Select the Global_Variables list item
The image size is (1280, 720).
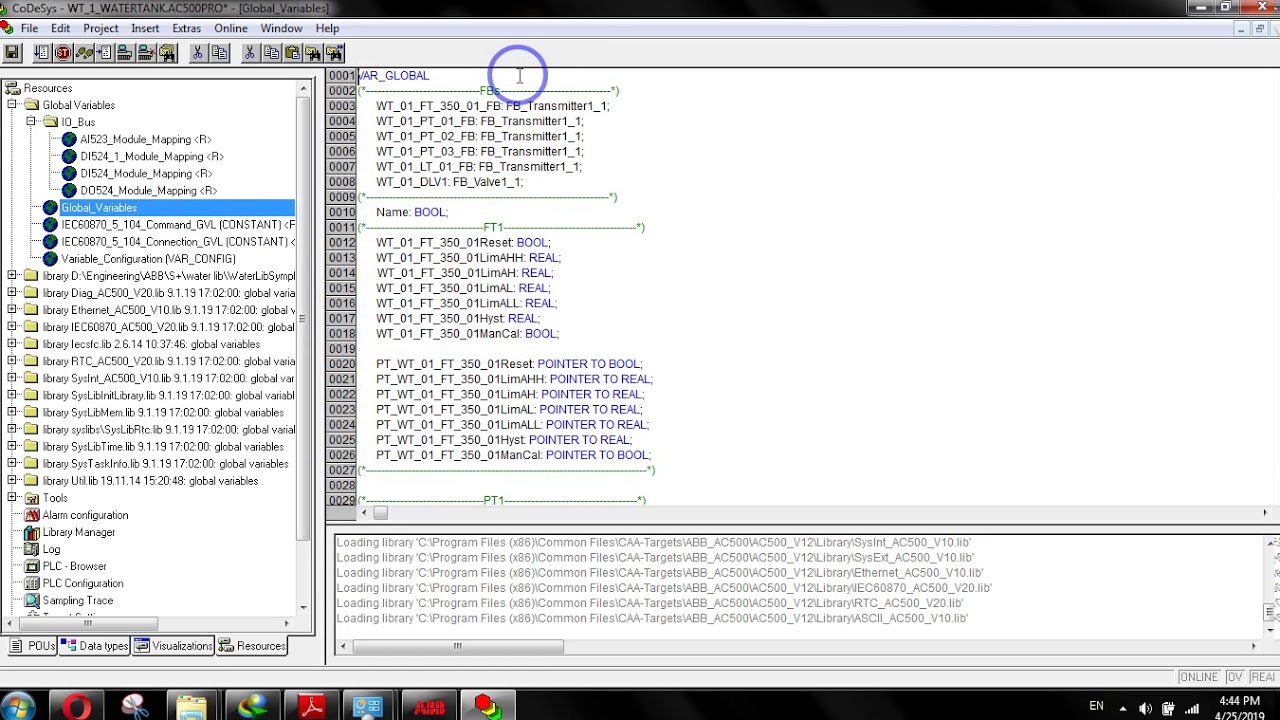pyautogui.click(x=99, y=207)
